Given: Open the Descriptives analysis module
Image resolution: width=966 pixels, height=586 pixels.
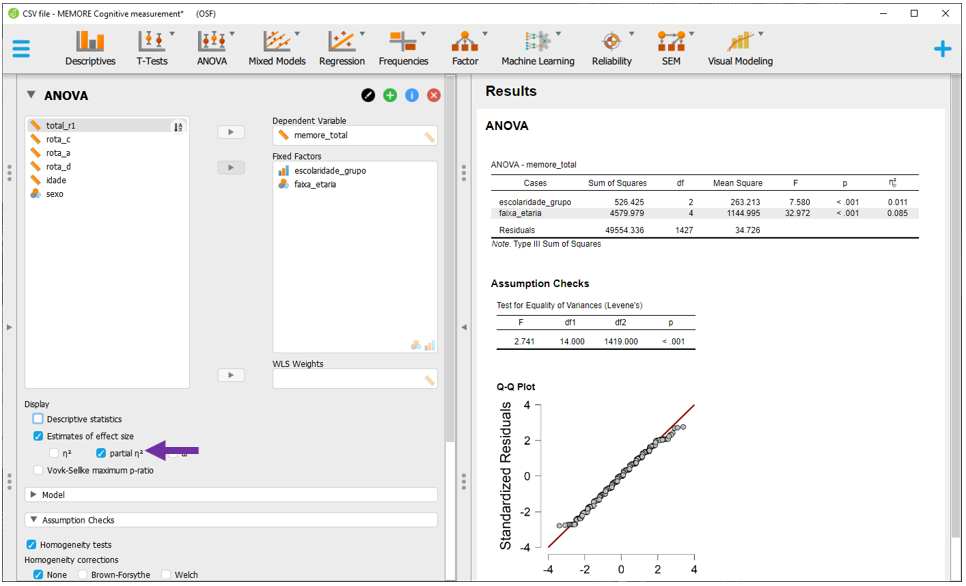Looking at the screenshot, I should 90,48.
